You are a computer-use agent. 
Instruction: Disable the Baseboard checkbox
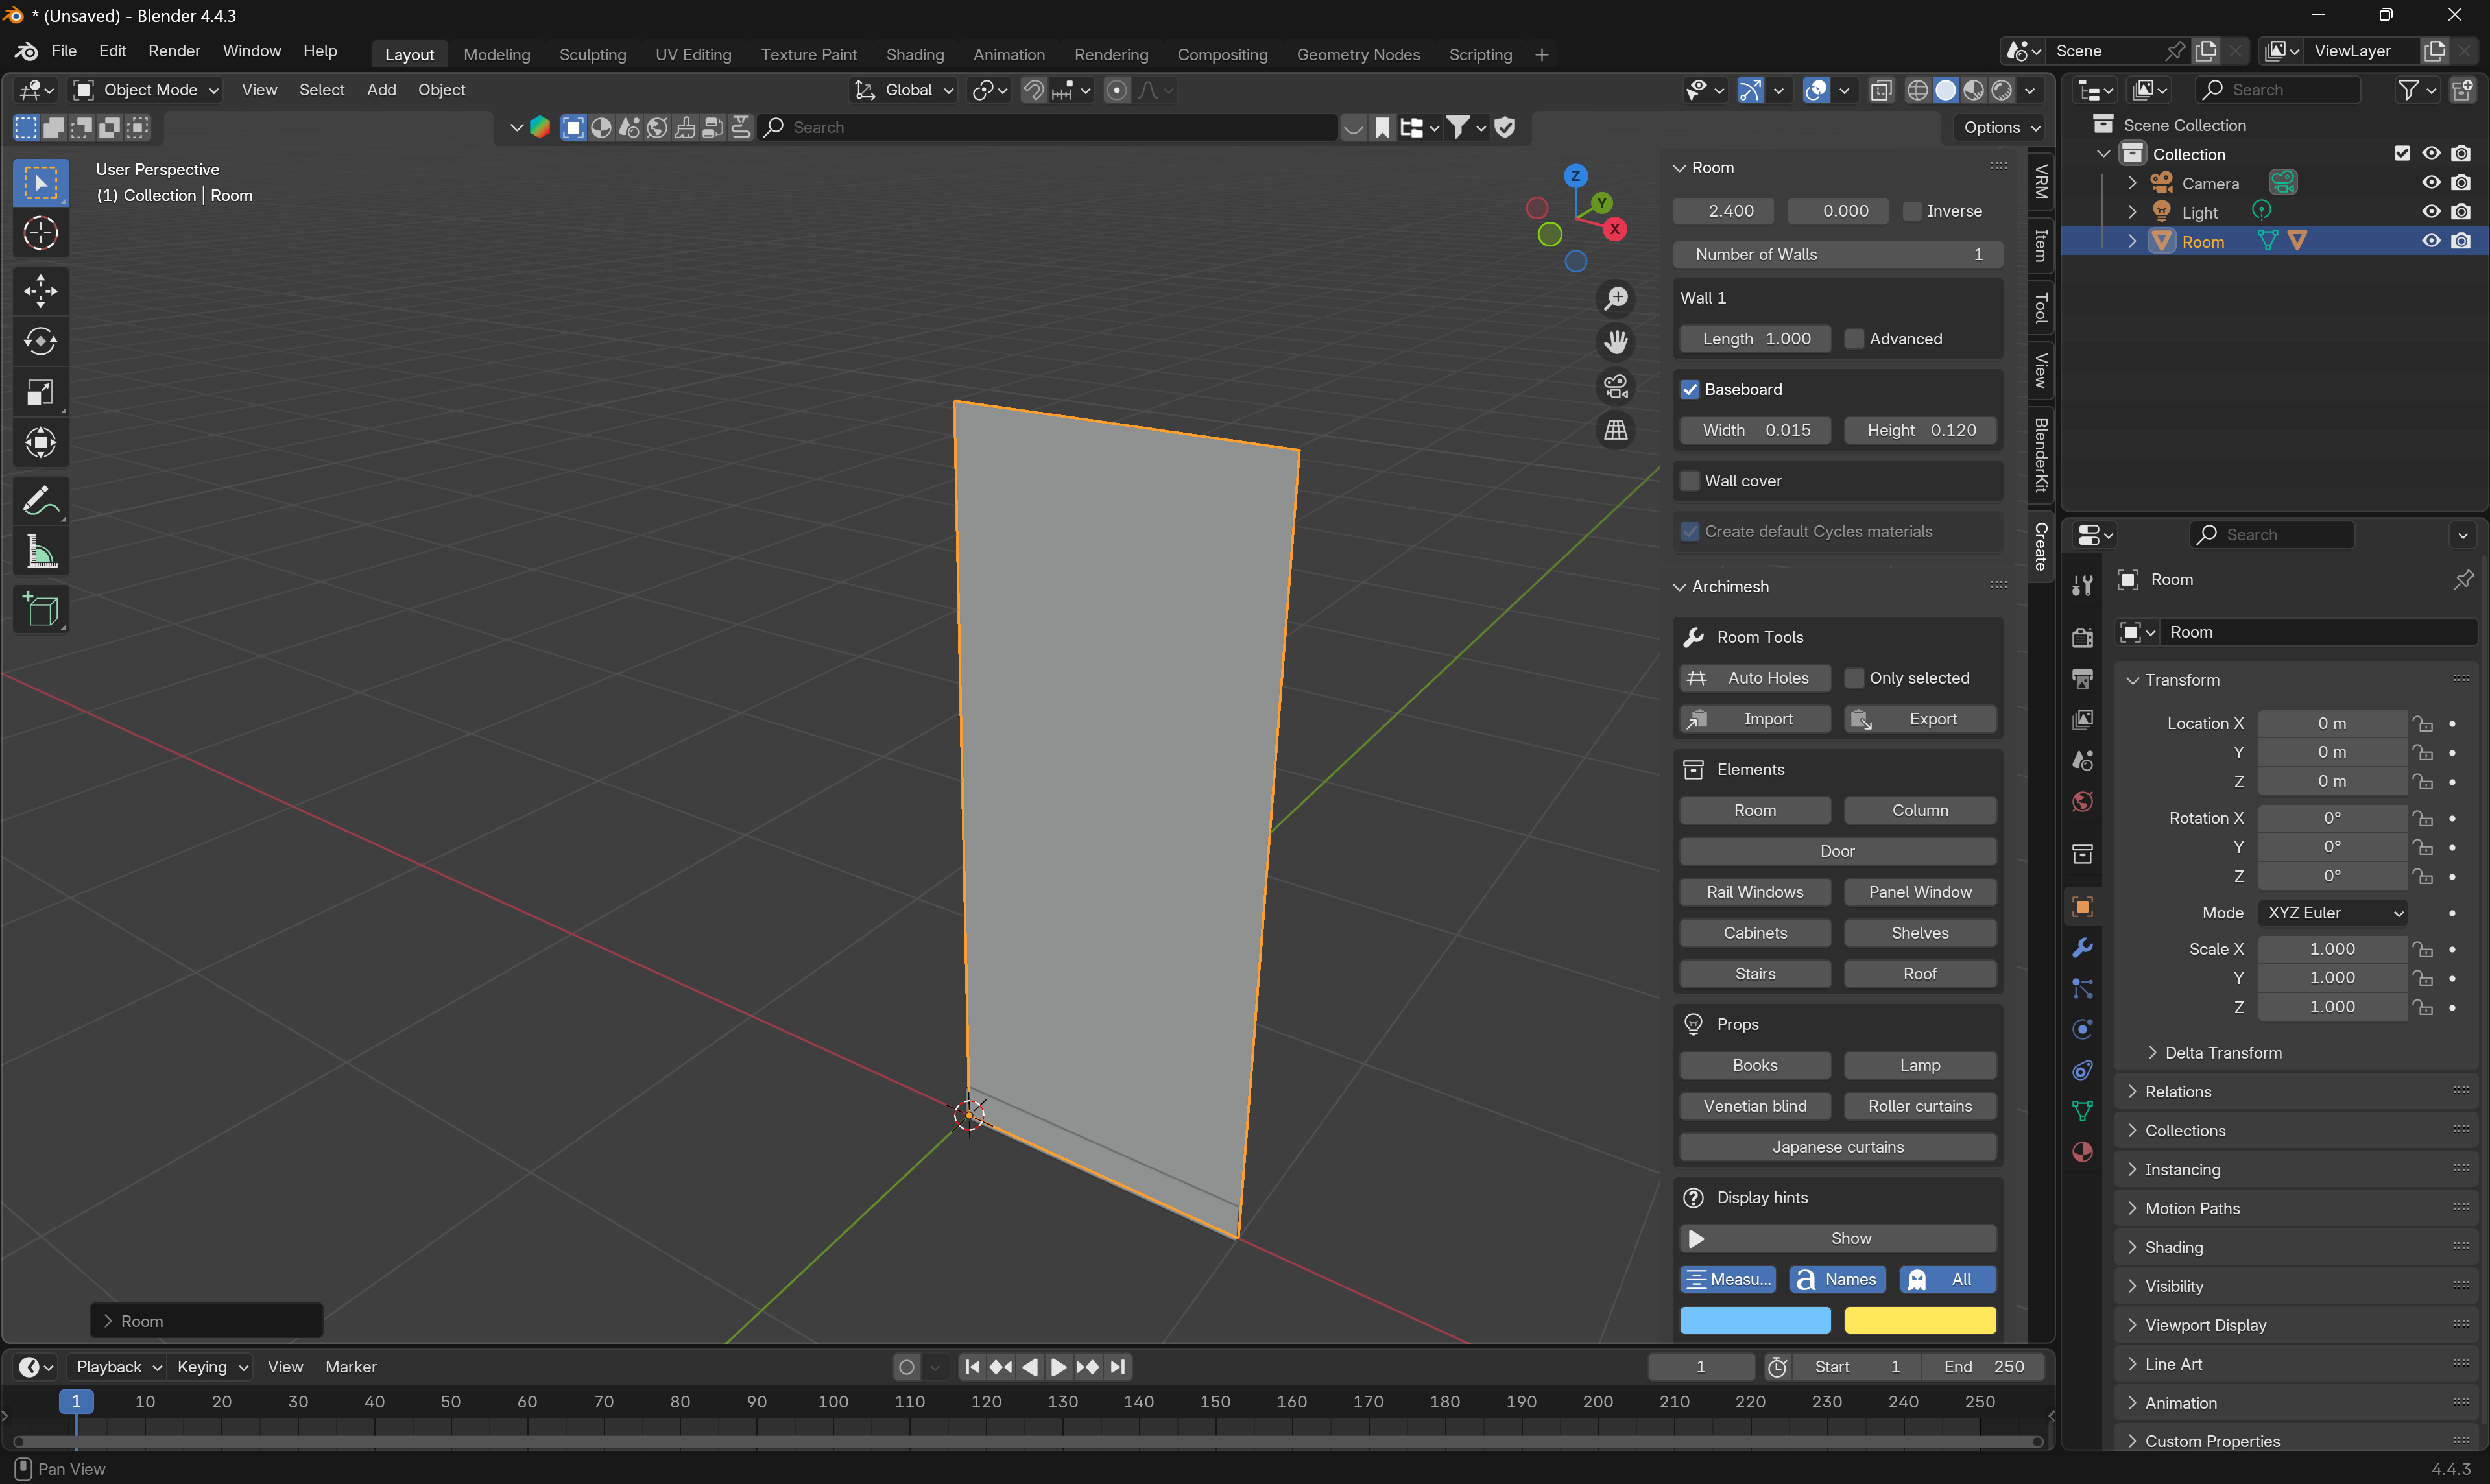pos(1690,389)
